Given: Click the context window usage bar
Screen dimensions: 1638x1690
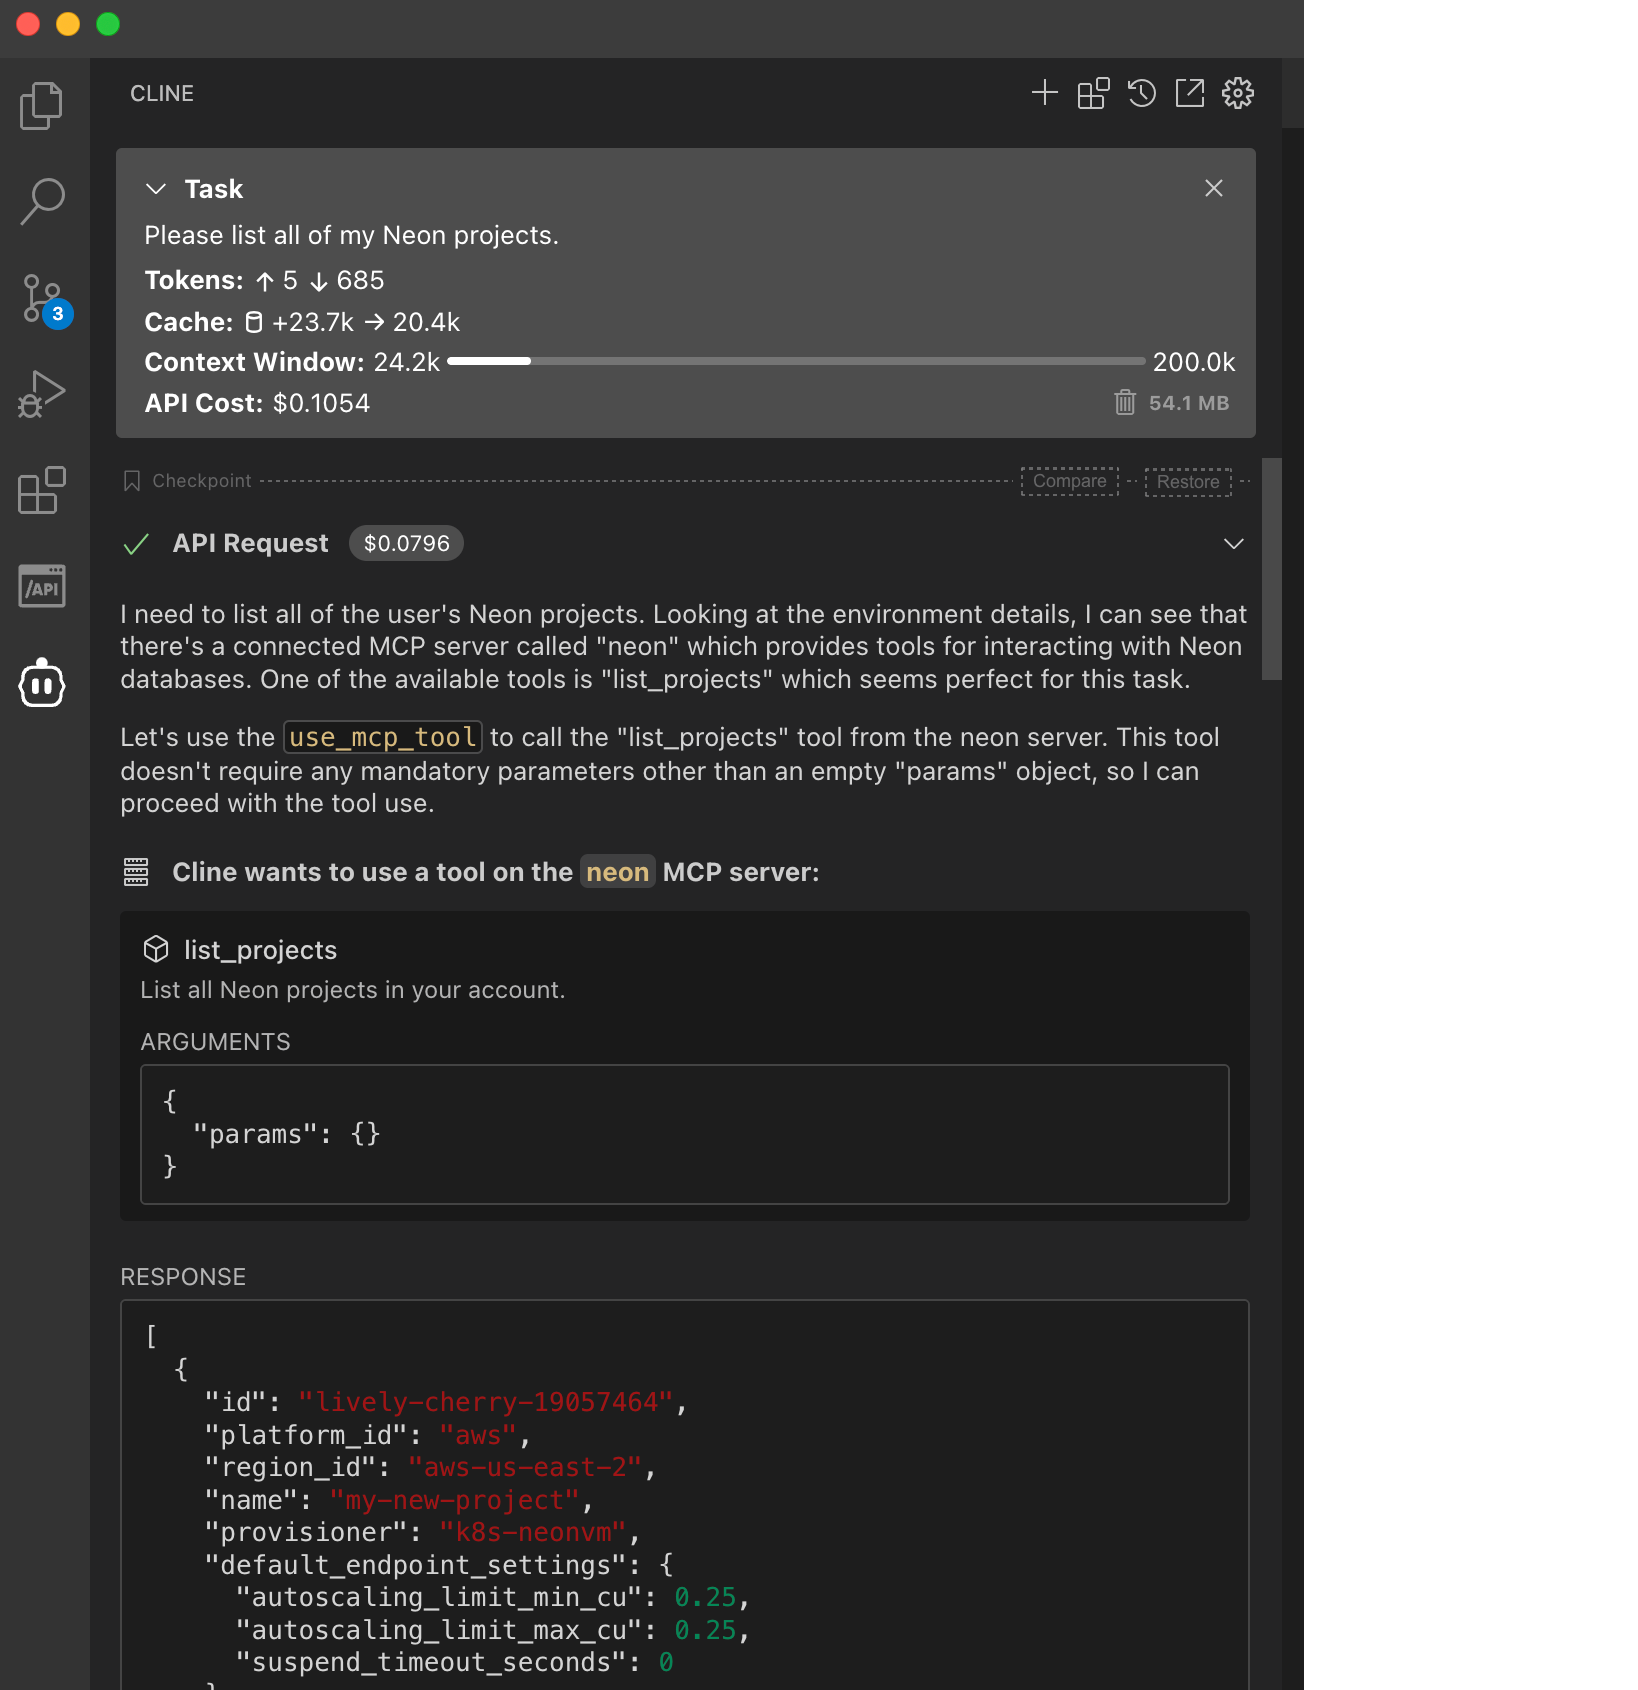Looking at the screenshot, I should 795,361.
